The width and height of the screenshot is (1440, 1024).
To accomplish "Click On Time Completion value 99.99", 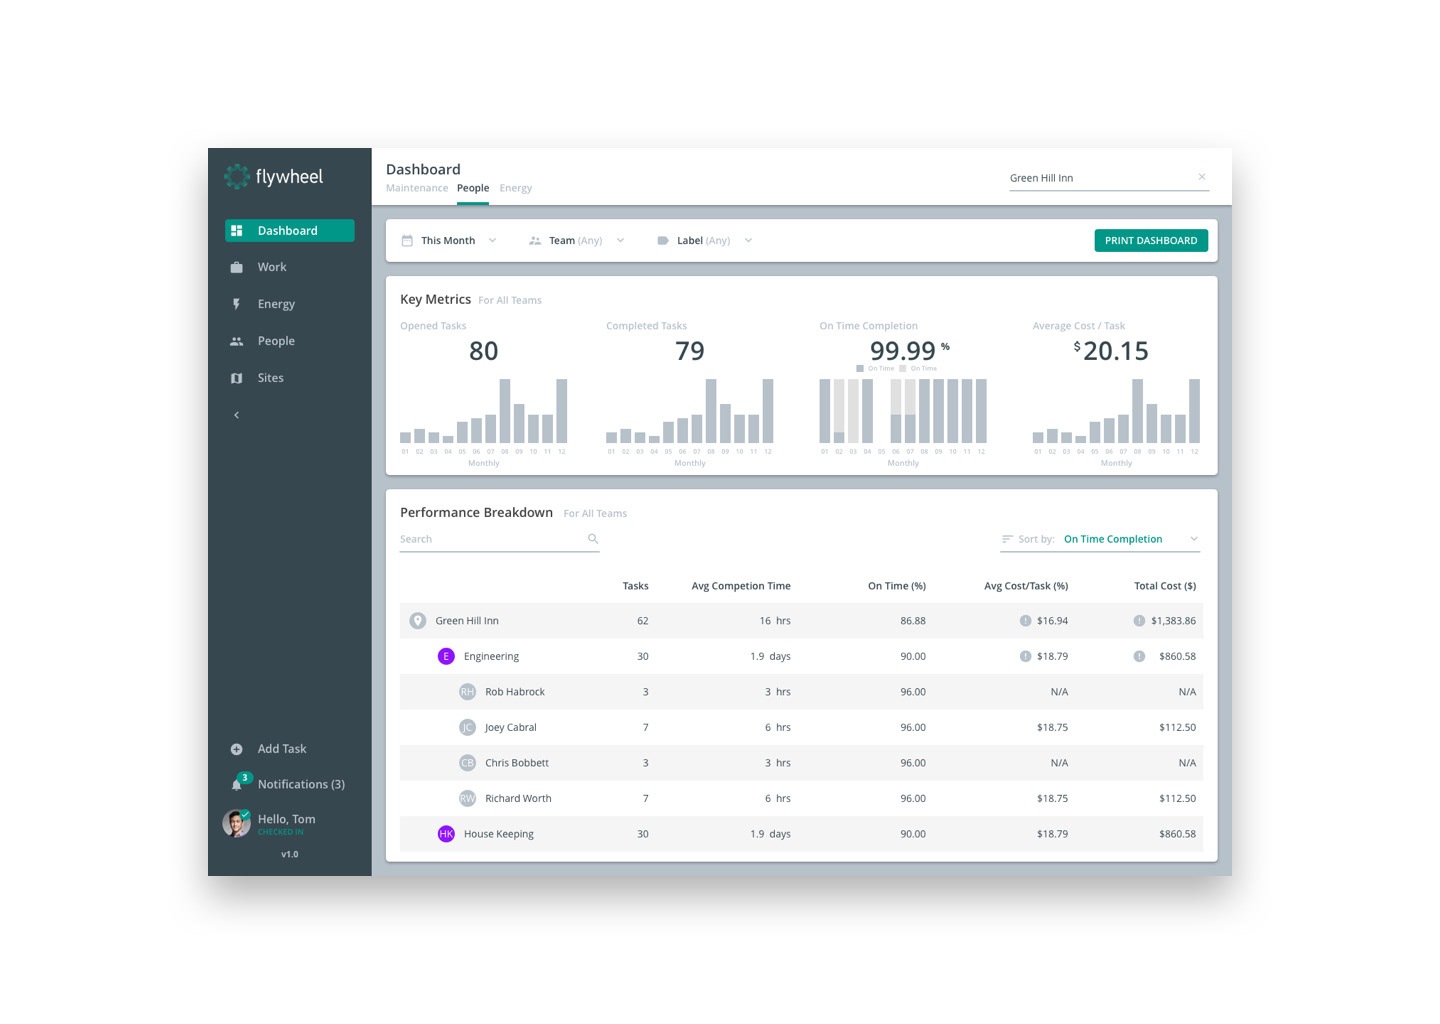I will point(903,351).
